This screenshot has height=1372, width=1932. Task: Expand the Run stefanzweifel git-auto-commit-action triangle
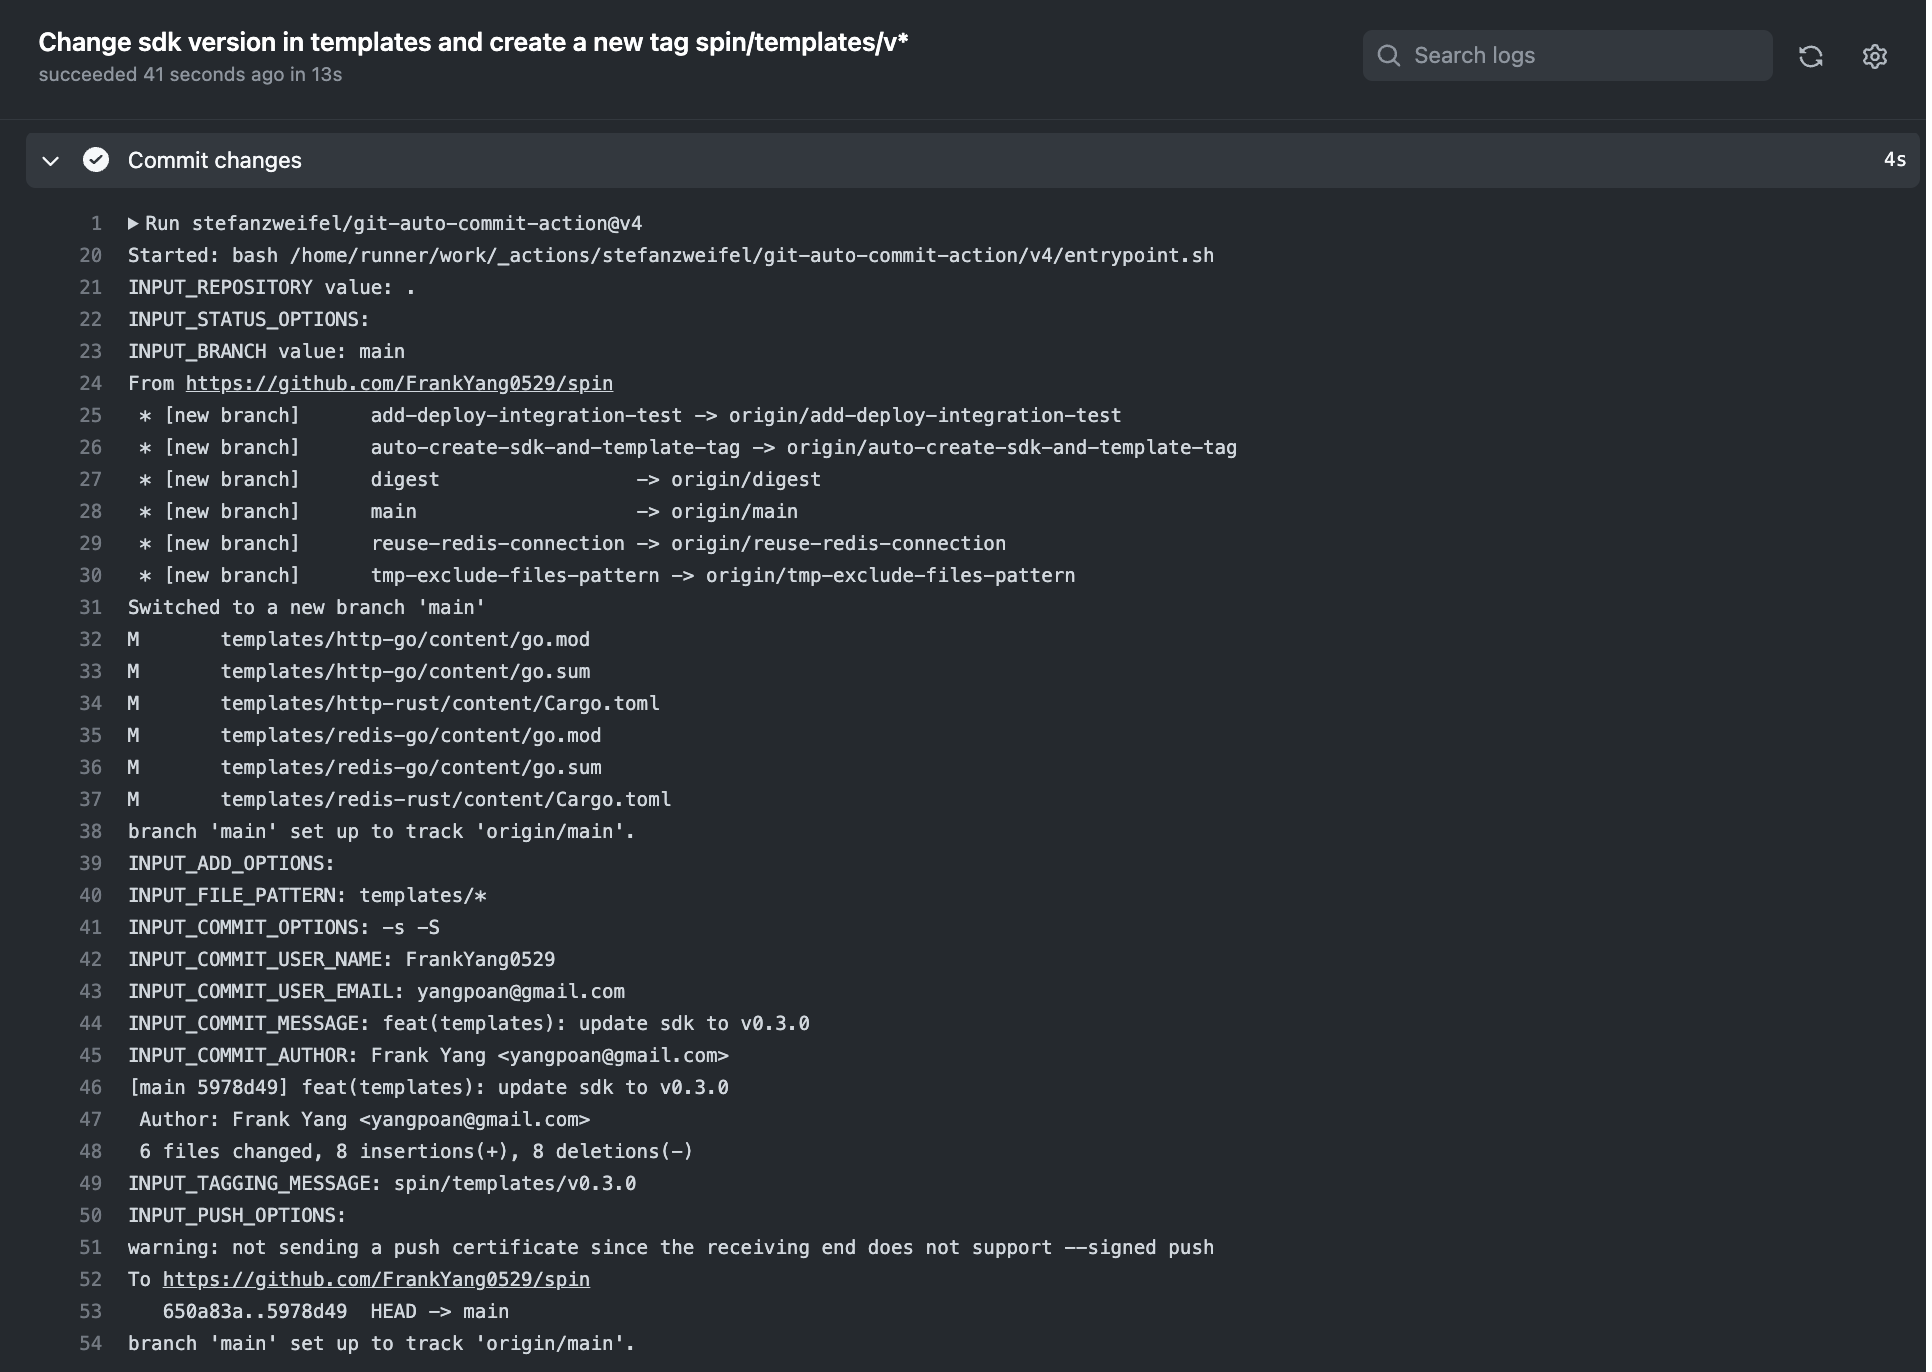point(133,224)
